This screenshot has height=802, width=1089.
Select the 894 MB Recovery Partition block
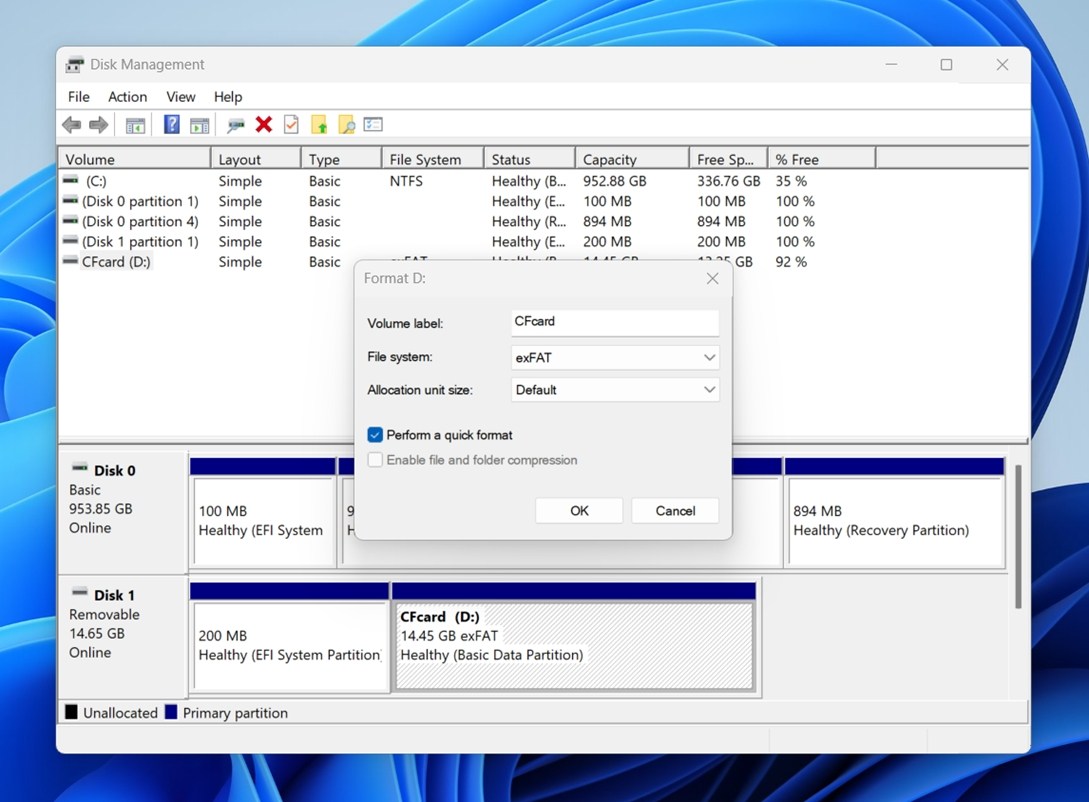pos(895,520)
